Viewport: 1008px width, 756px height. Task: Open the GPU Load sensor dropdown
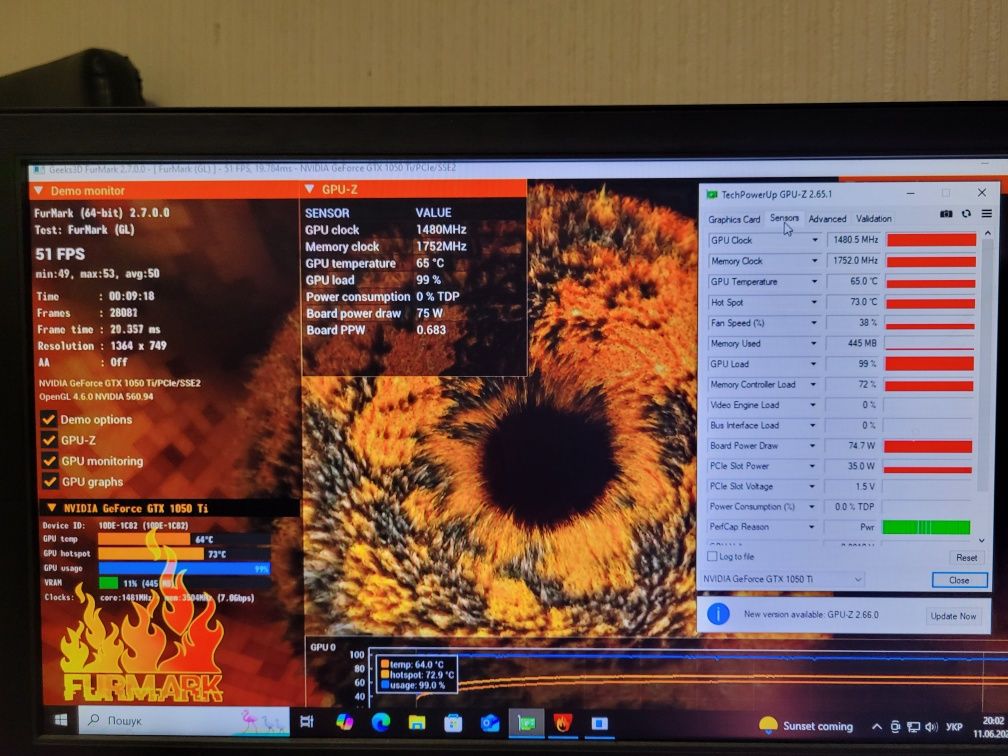point(813,364)
